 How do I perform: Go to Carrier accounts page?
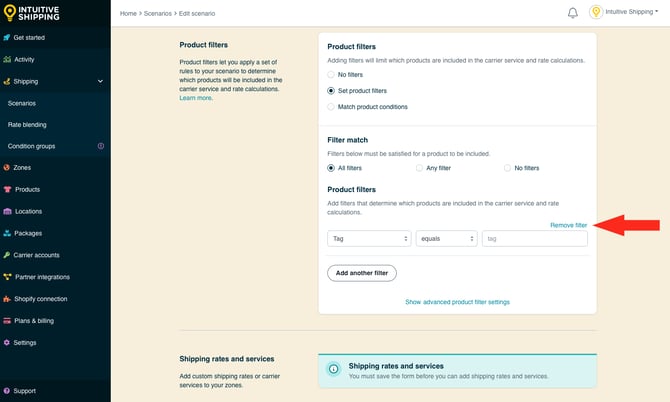(x=36, y=255)
